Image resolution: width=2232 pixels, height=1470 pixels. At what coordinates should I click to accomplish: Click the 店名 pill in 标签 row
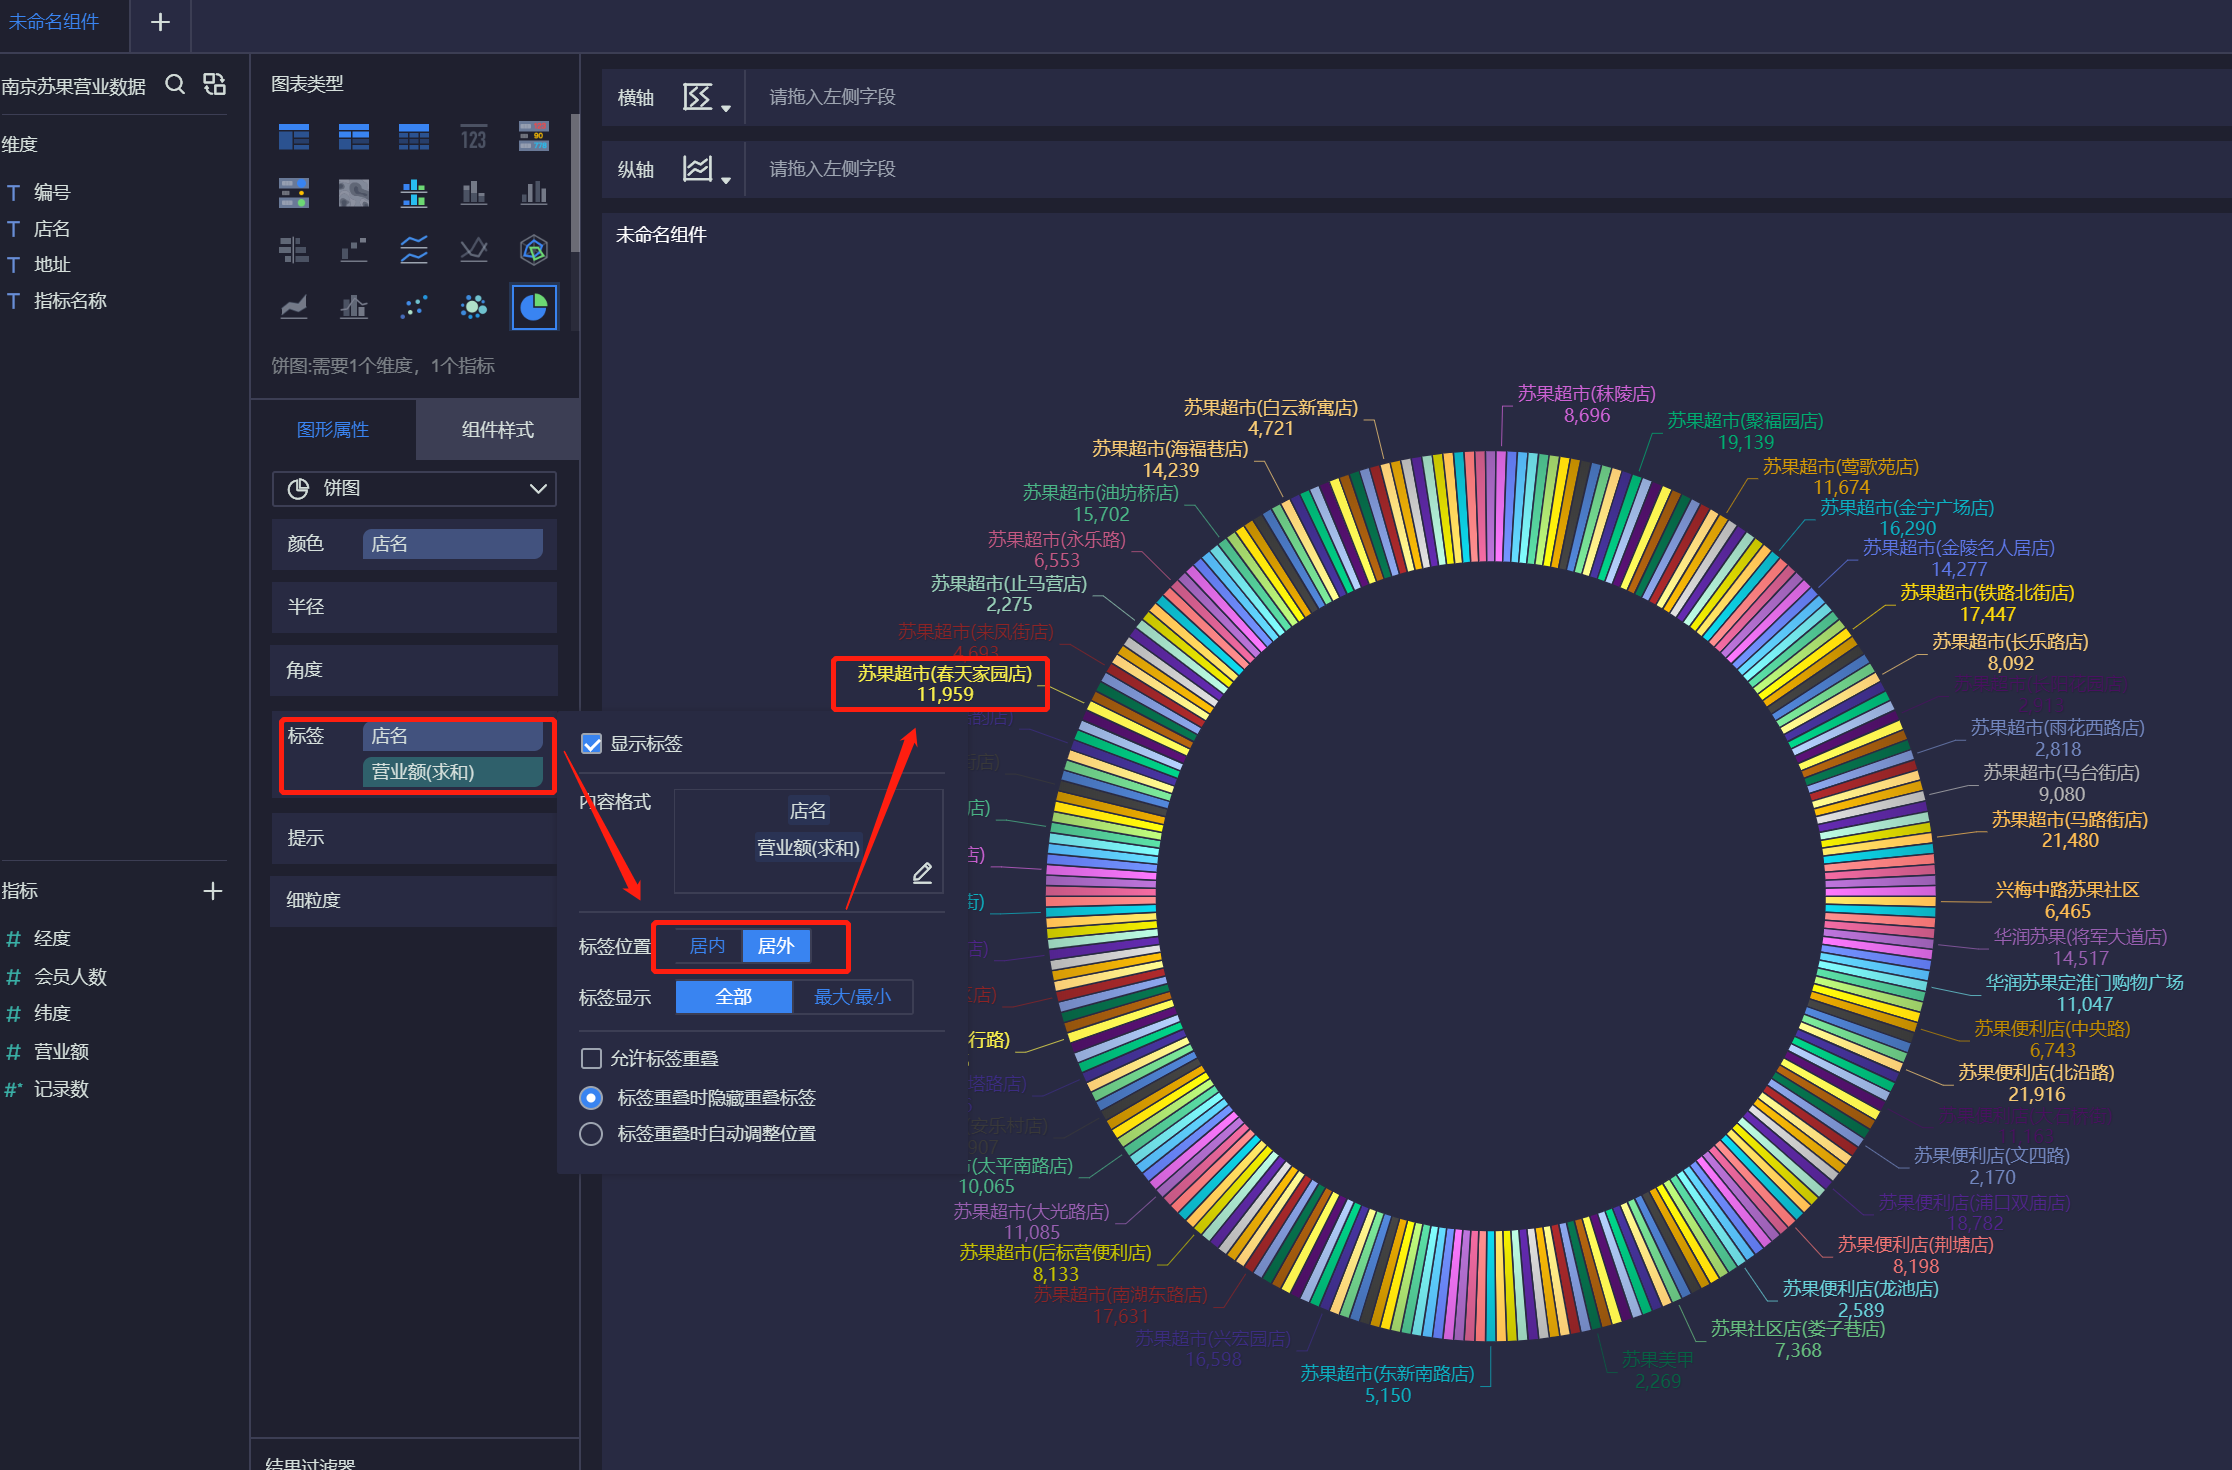[x=453, y=736]
